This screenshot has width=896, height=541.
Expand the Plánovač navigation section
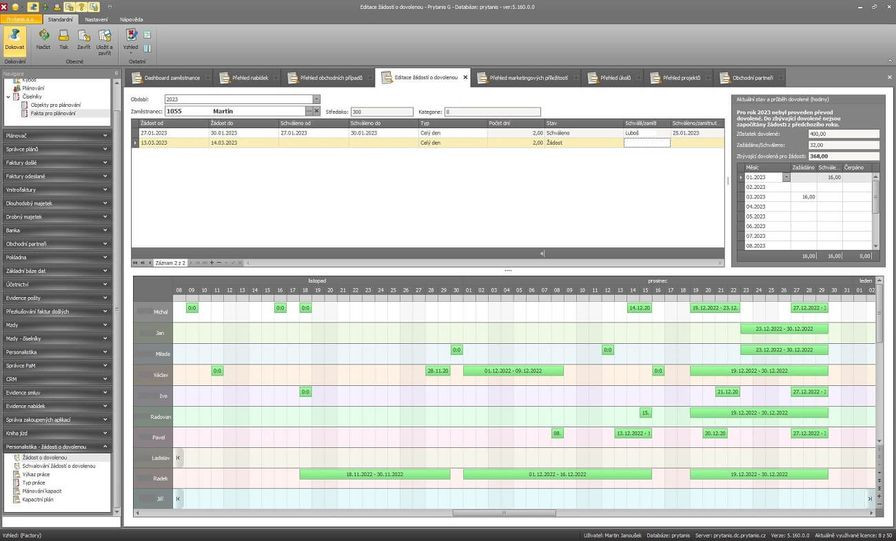[x=55, y=134]
